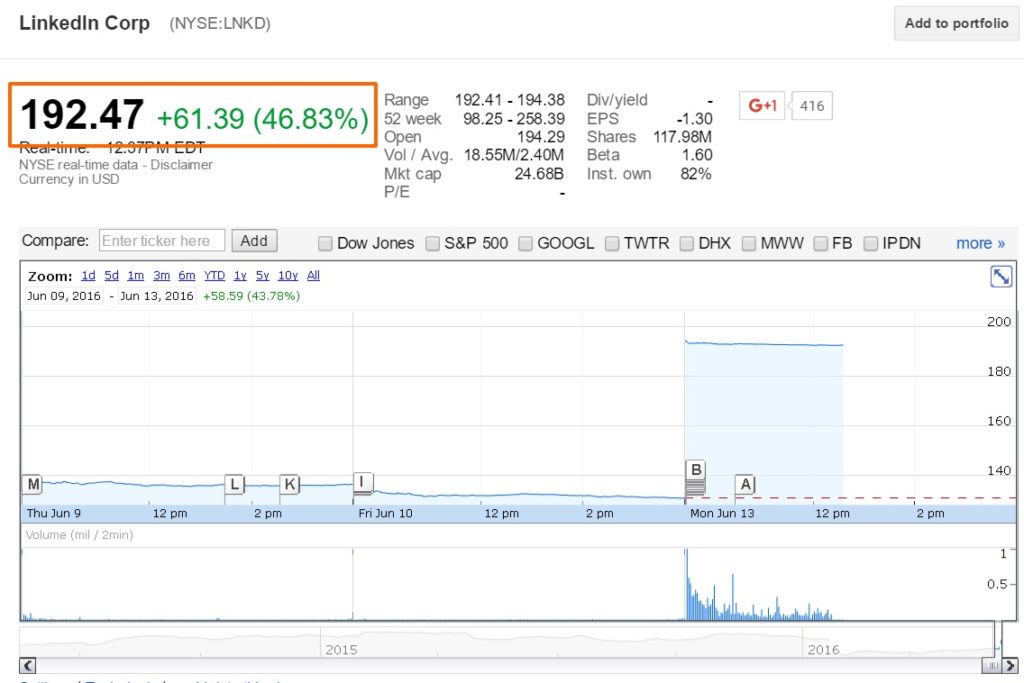Image resolution: width=1024 pixels, height=683 pixels.
Task: Set chart zoom to 1y
Action: (x=240, y=276)
